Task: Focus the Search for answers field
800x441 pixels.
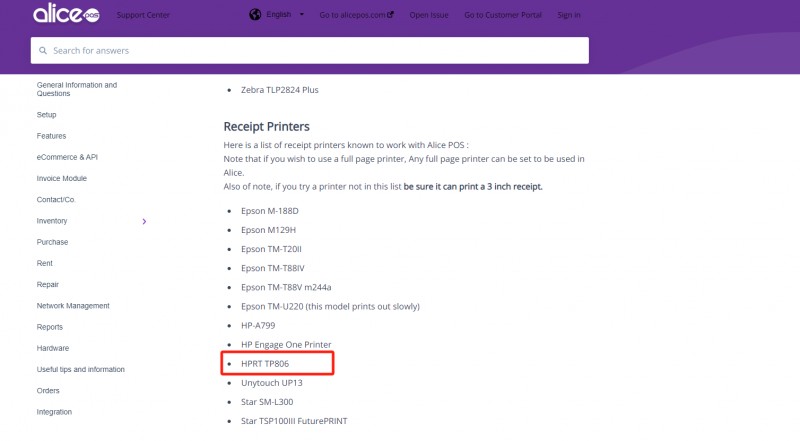Action: point(310,51)
